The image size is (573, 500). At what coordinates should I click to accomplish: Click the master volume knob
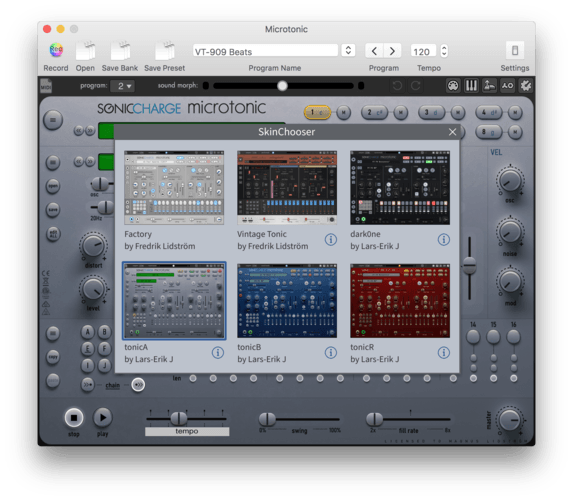pyautogui.click(x=510, y=420)
